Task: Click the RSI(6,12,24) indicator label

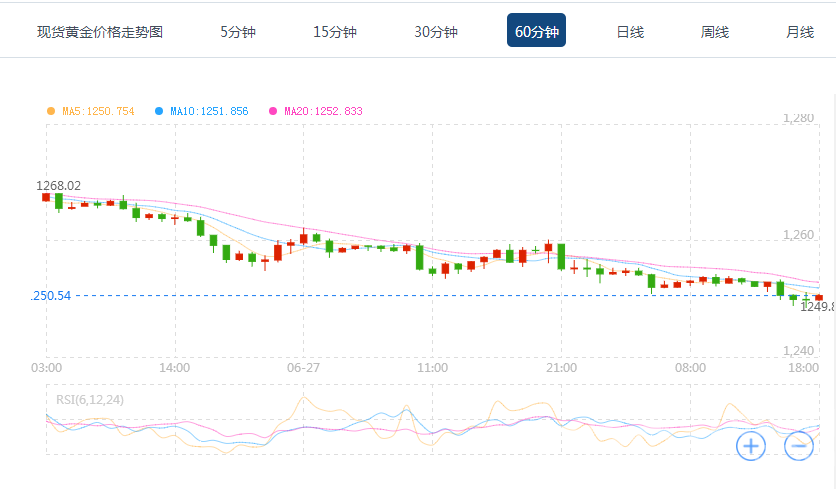Action: tap(90, 400)
